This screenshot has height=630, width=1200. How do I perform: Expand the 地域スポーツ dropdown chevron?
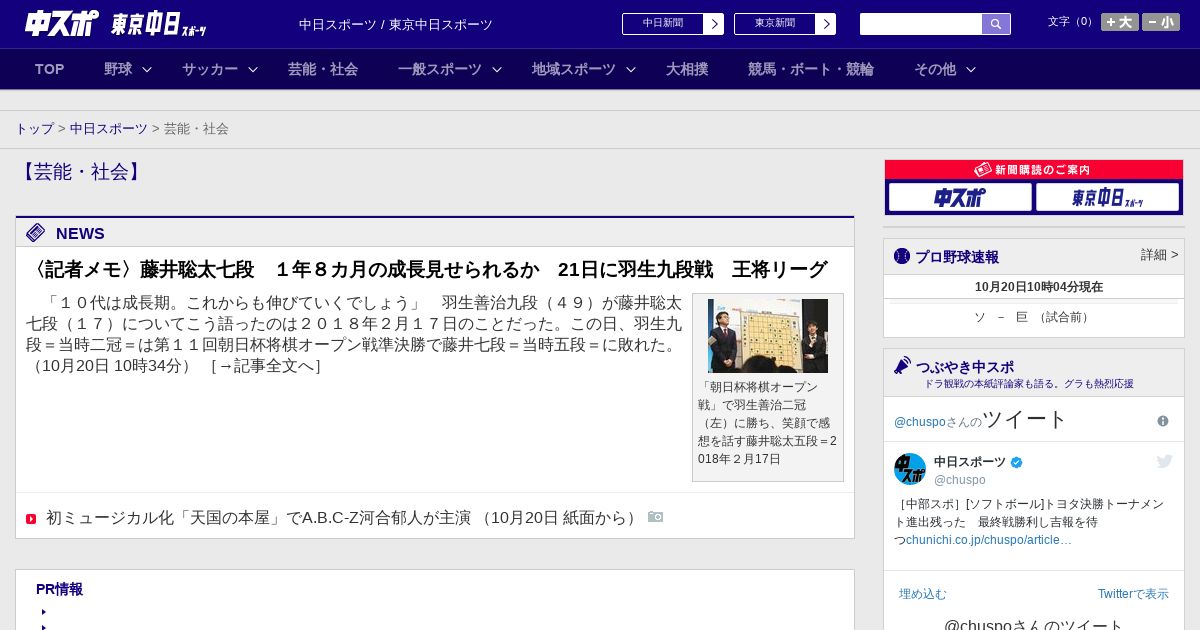tap(631, 69)
